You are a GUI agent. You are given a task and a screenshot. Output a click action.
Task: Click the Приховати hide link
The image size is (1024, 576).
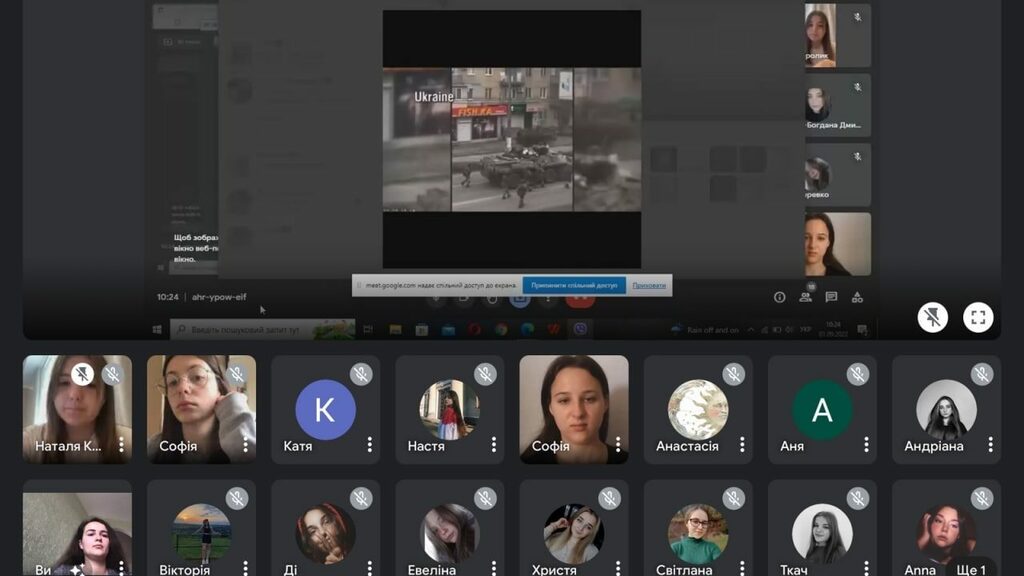648,285
